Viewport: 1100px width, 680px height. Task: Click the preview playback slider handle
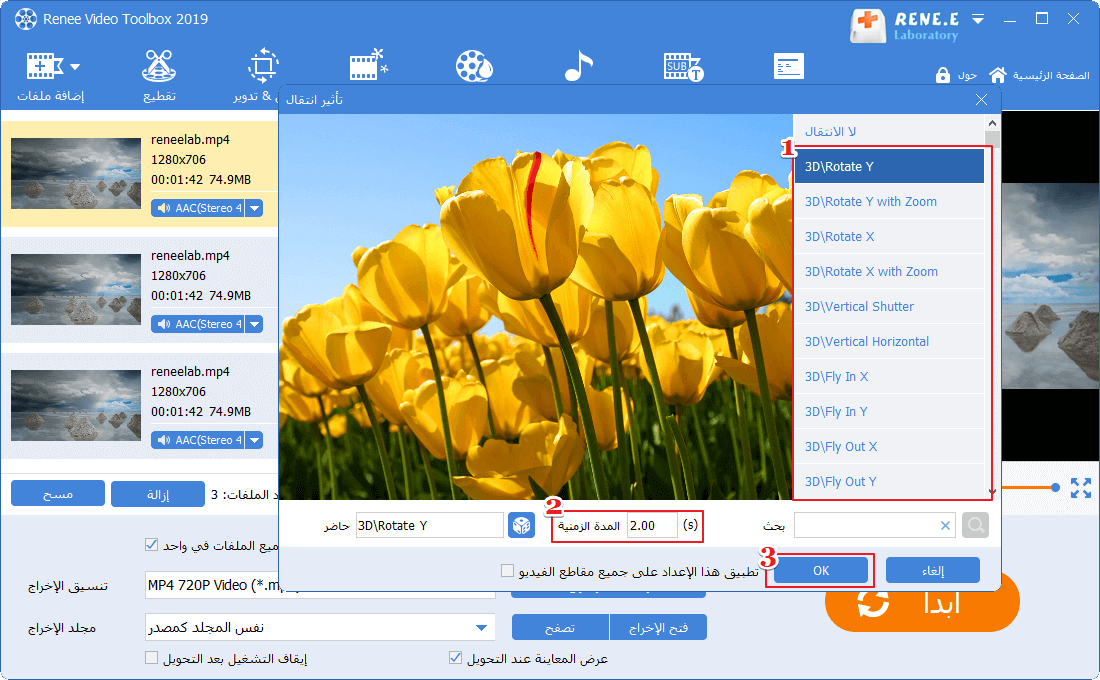click(1055, 487)
